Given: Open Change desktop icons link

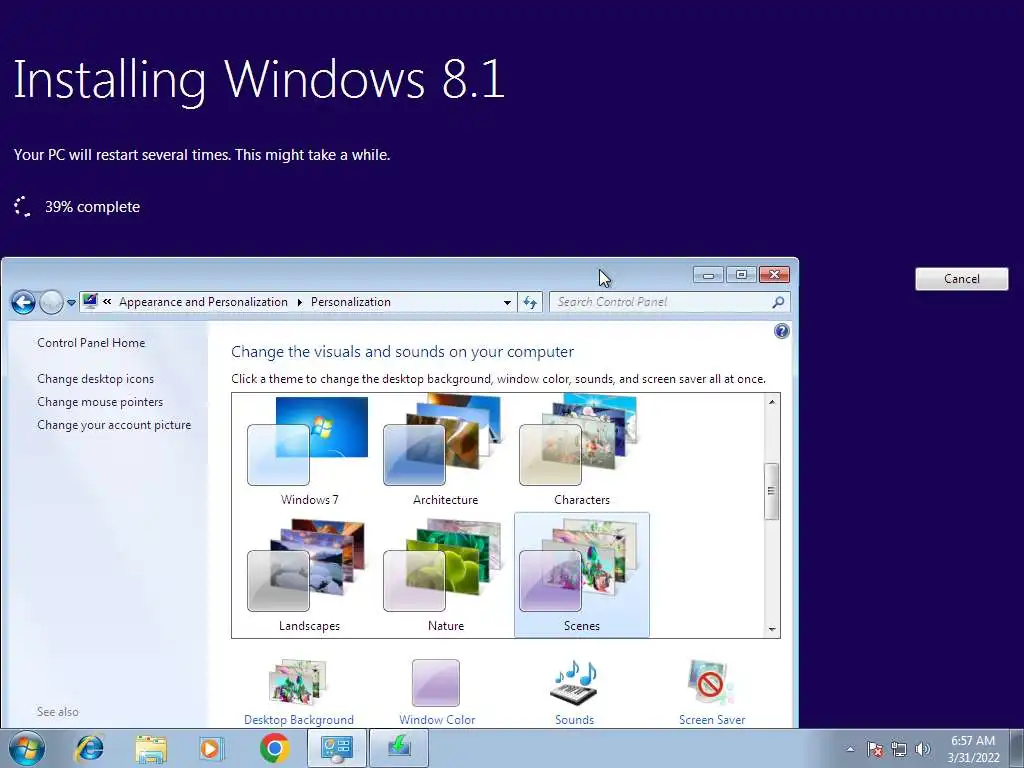Looking at the screenshot, I should point(95,379).
